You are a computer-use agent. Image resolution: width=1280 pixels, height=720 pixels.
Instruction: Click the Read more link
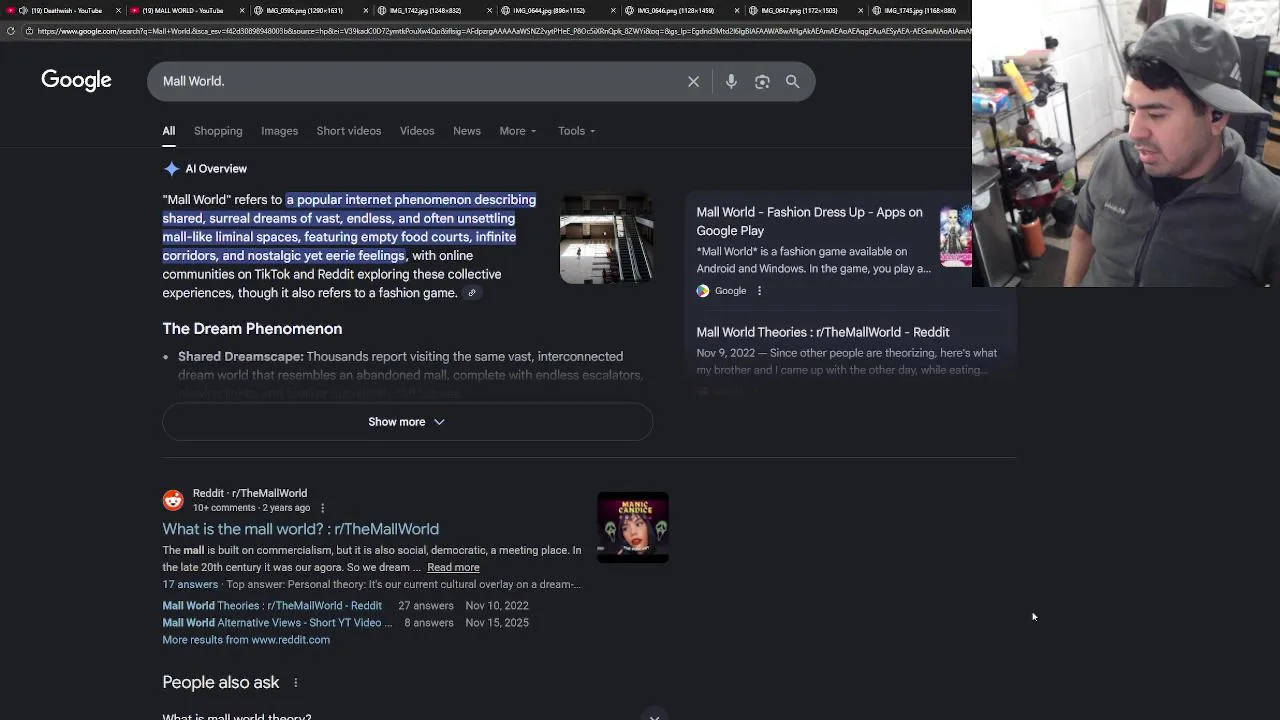click(453, 567)
